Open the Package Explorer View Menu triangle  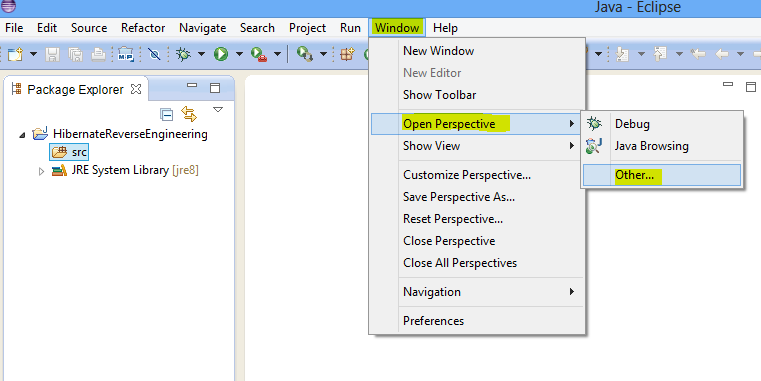pyautogui.click(x=218, y=110)
